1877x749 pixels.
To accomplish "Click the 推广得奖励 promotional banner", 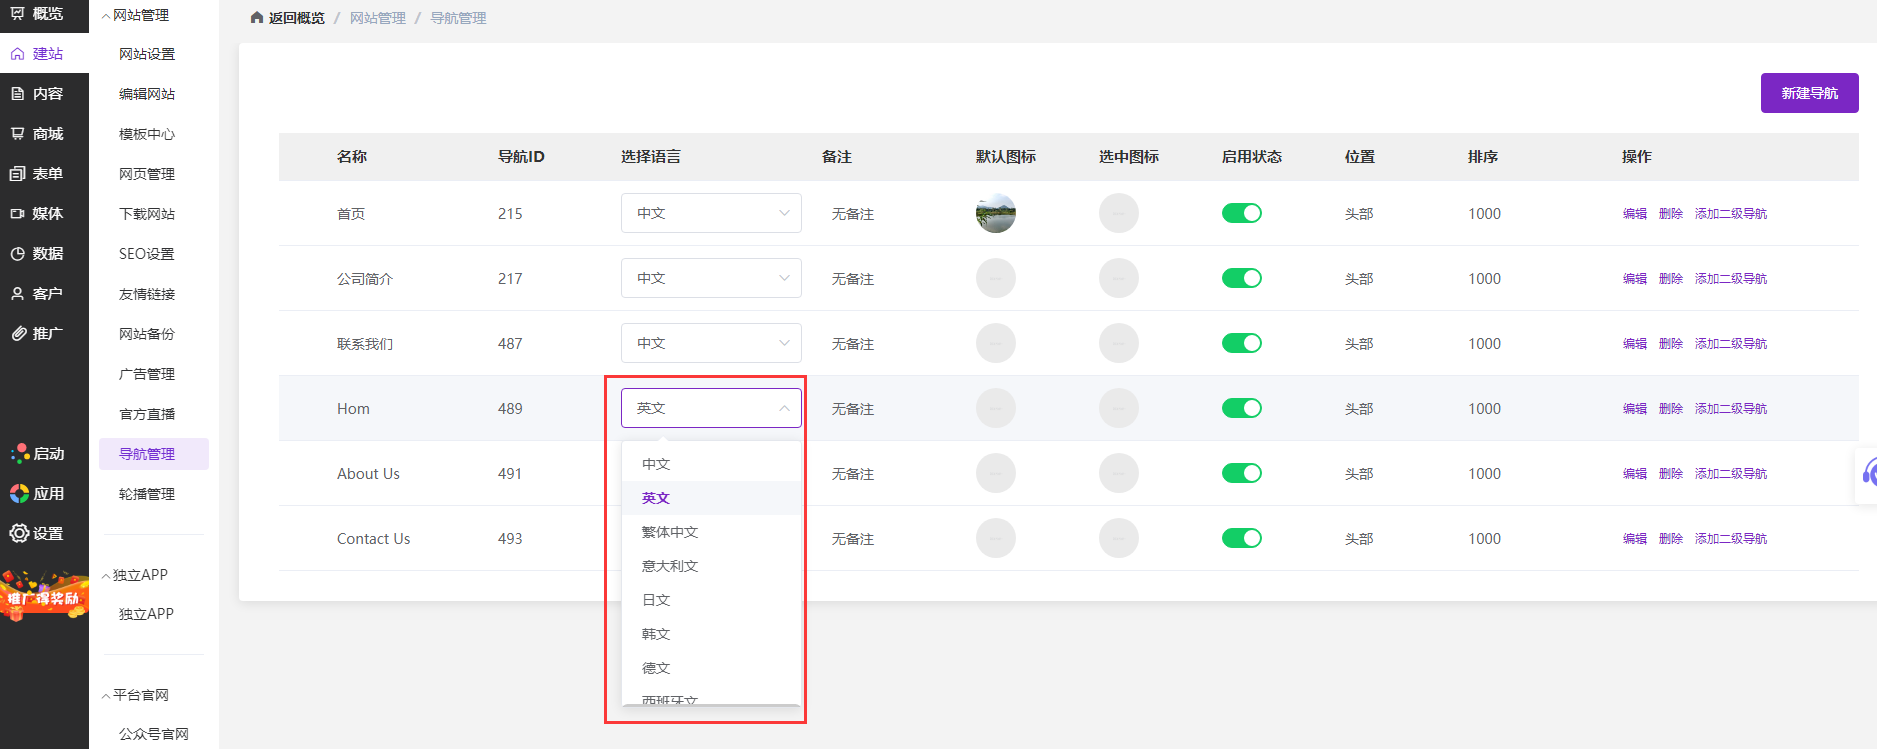I will (x=44, y=597).
